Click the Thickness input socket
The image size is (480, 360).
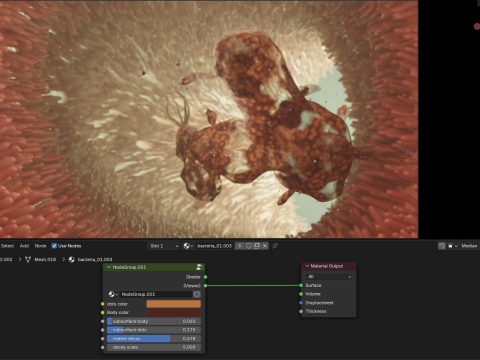click(301, 311)
